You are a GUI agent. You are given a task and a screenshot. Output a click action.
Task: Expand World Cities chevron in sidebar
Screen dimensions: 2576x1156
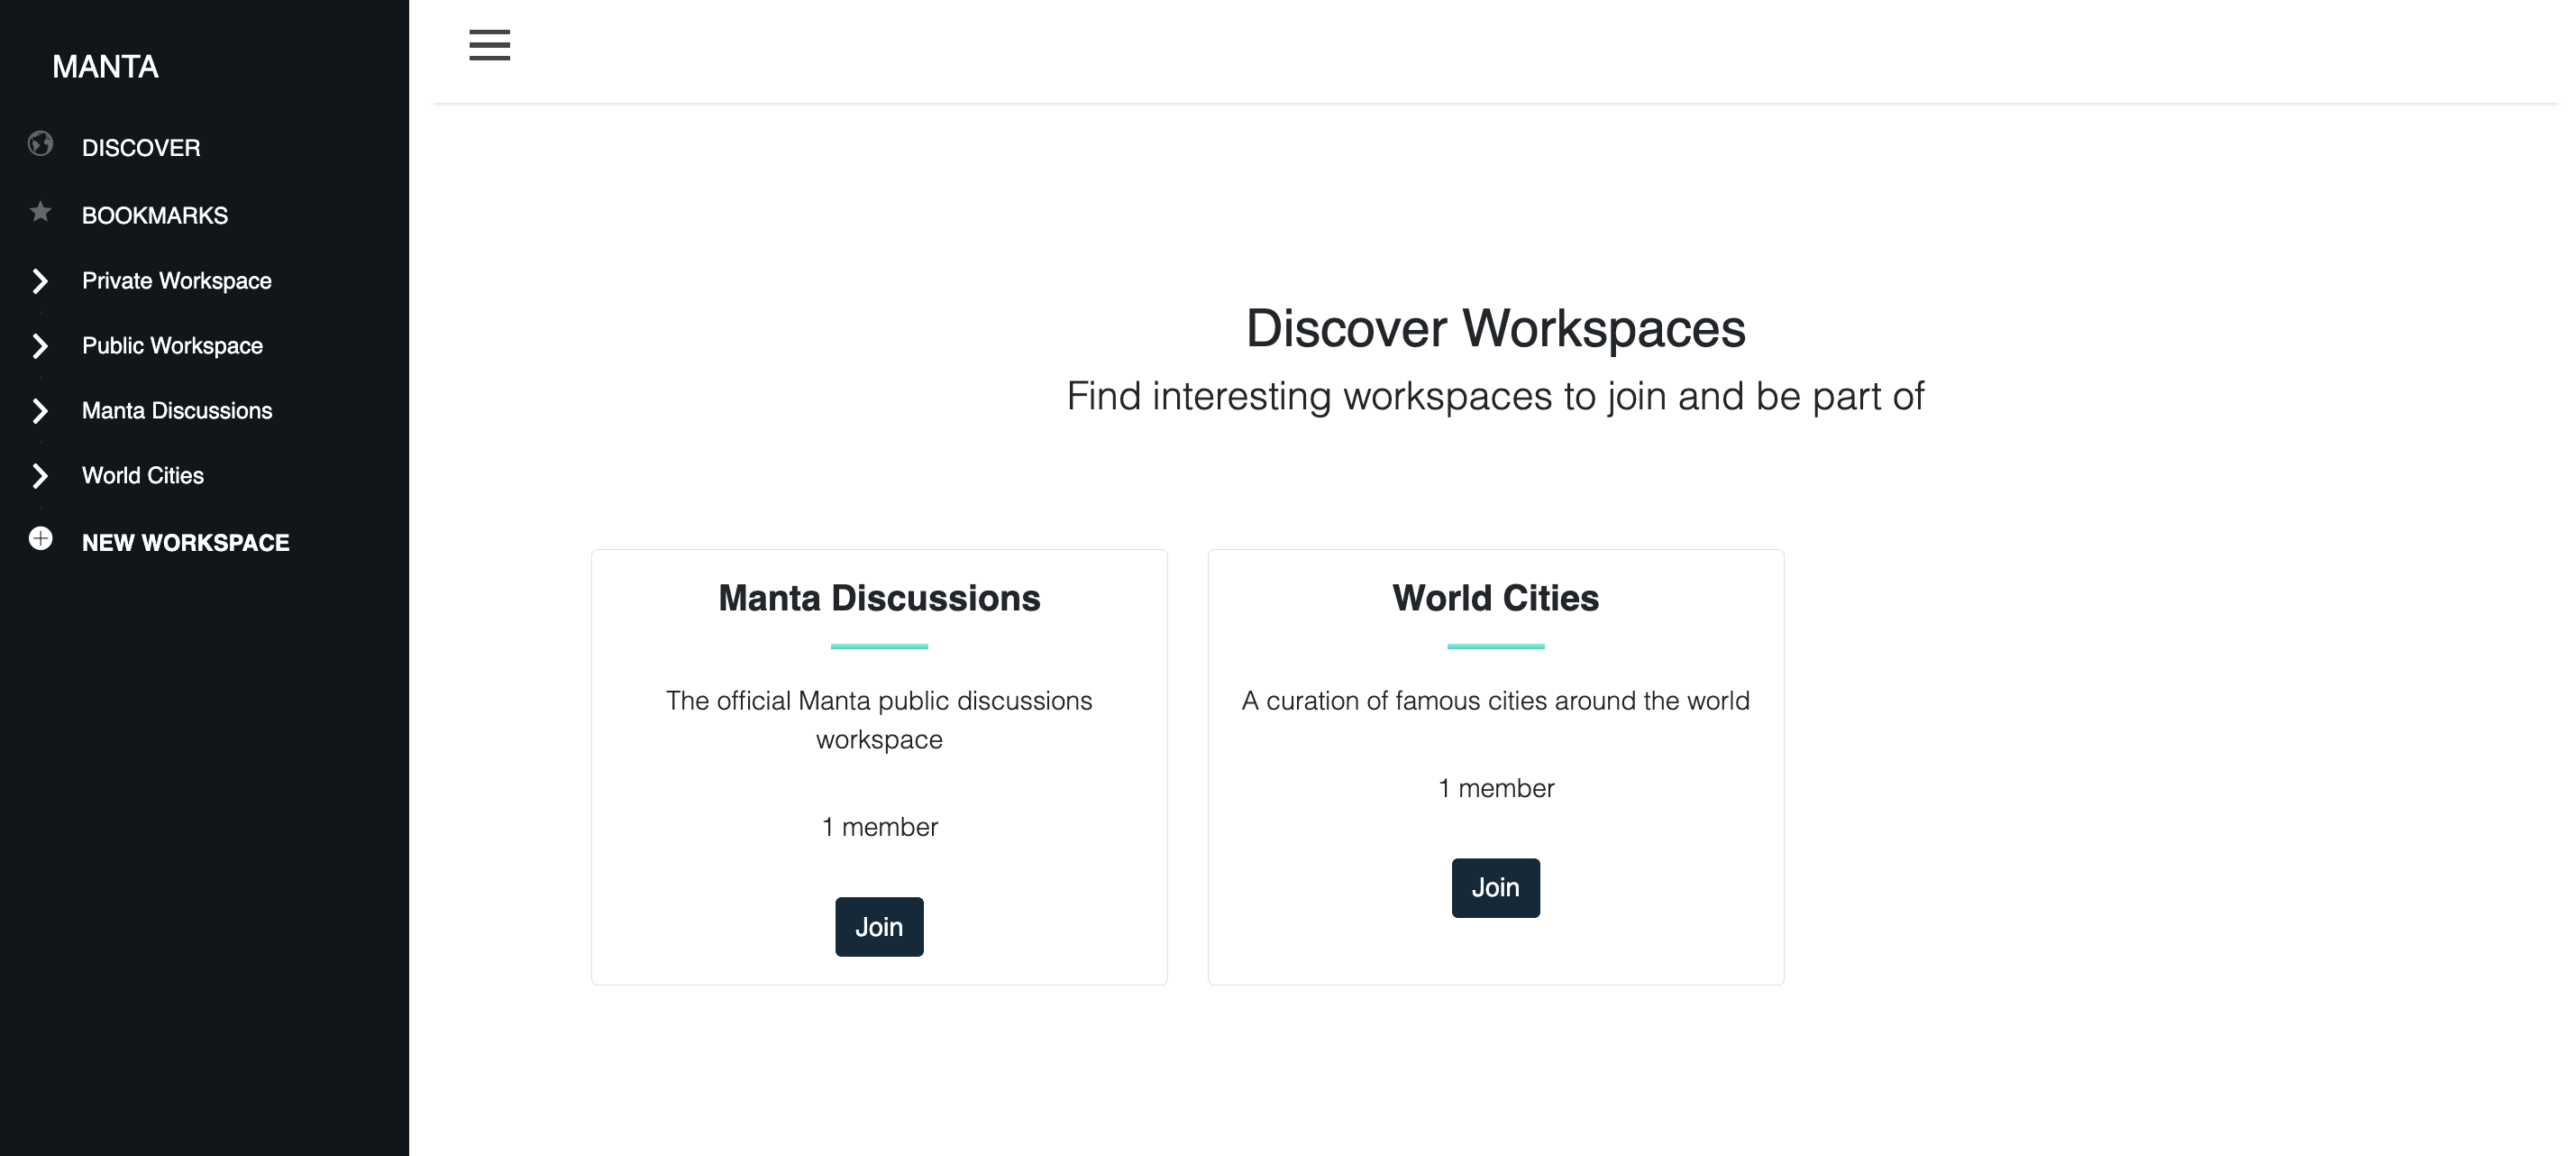tap(40, 476)
